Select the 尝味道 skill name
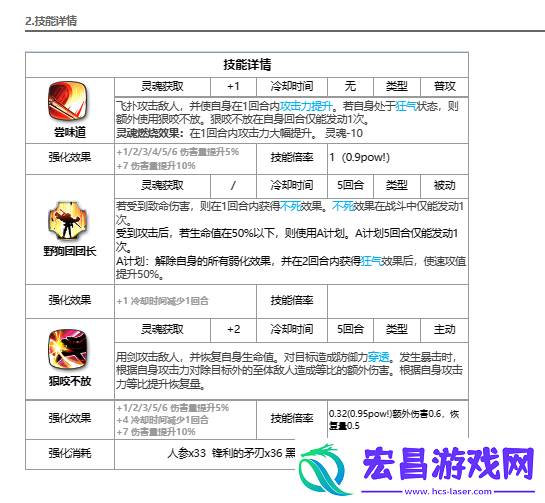Viewport: 545px width, 503px height. tap(70, 132)
